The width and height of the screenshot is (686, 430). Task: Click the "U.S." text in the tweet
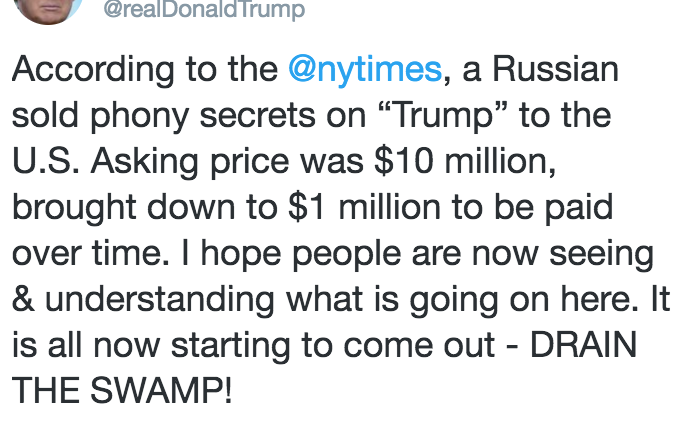[x=42, y=161]
